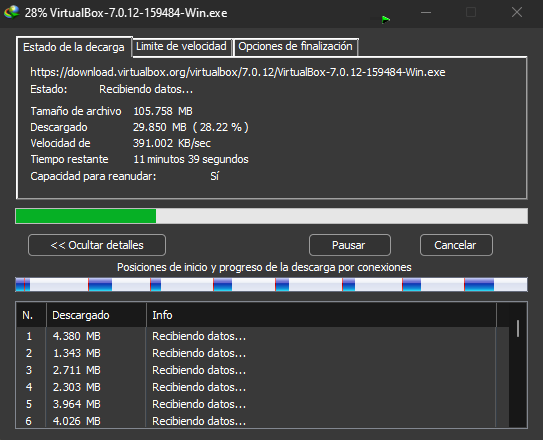Switch to Estado de la decarga tab
This screenshot has height=440, width=543.
[74, 47]
